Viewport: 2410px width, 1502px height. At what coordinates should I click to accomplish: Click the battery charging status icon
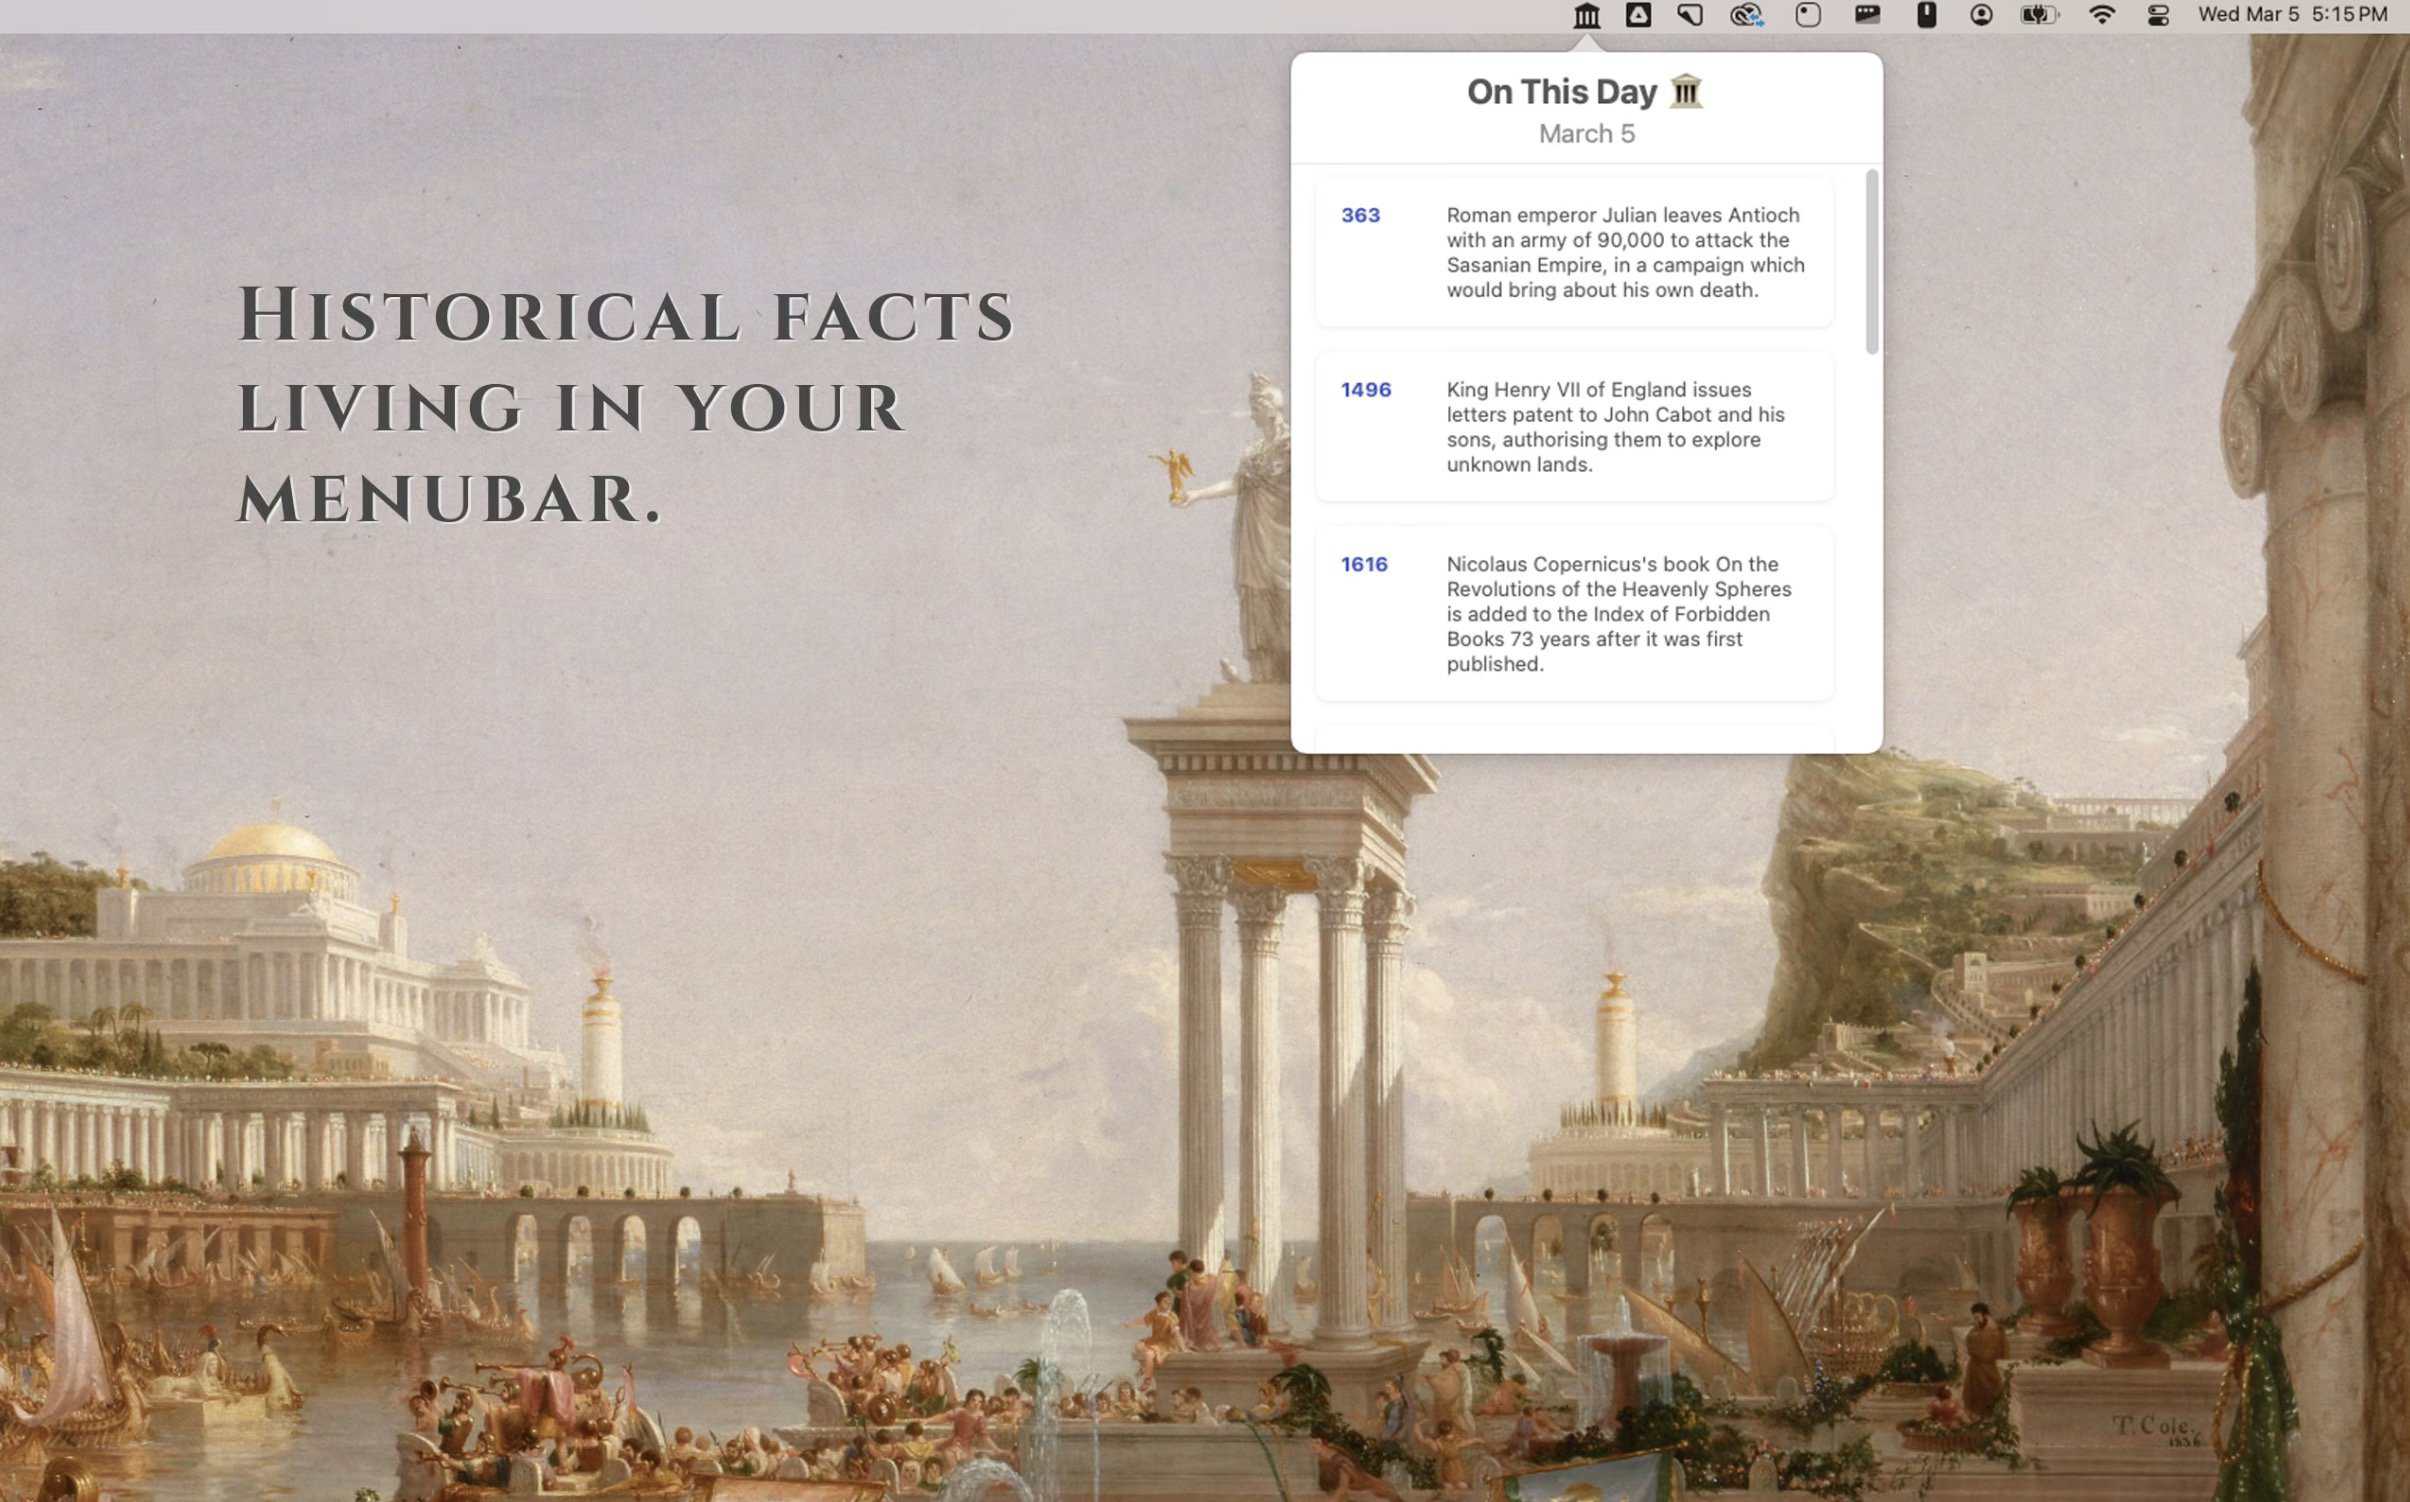pos(2040,15)
